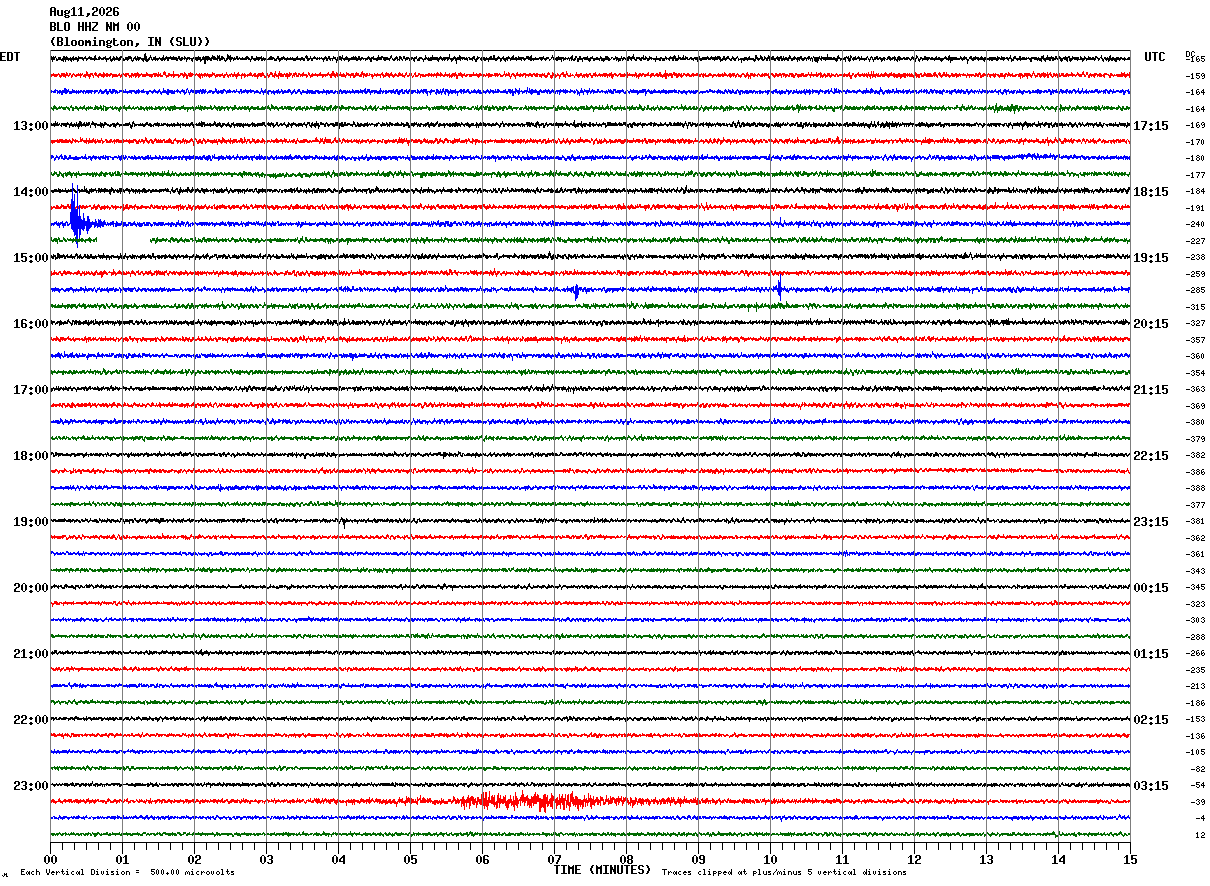Select the 20:00 EDT time label
The image size is (1210, 886).
pyautogui.click(x=30, y=588)
